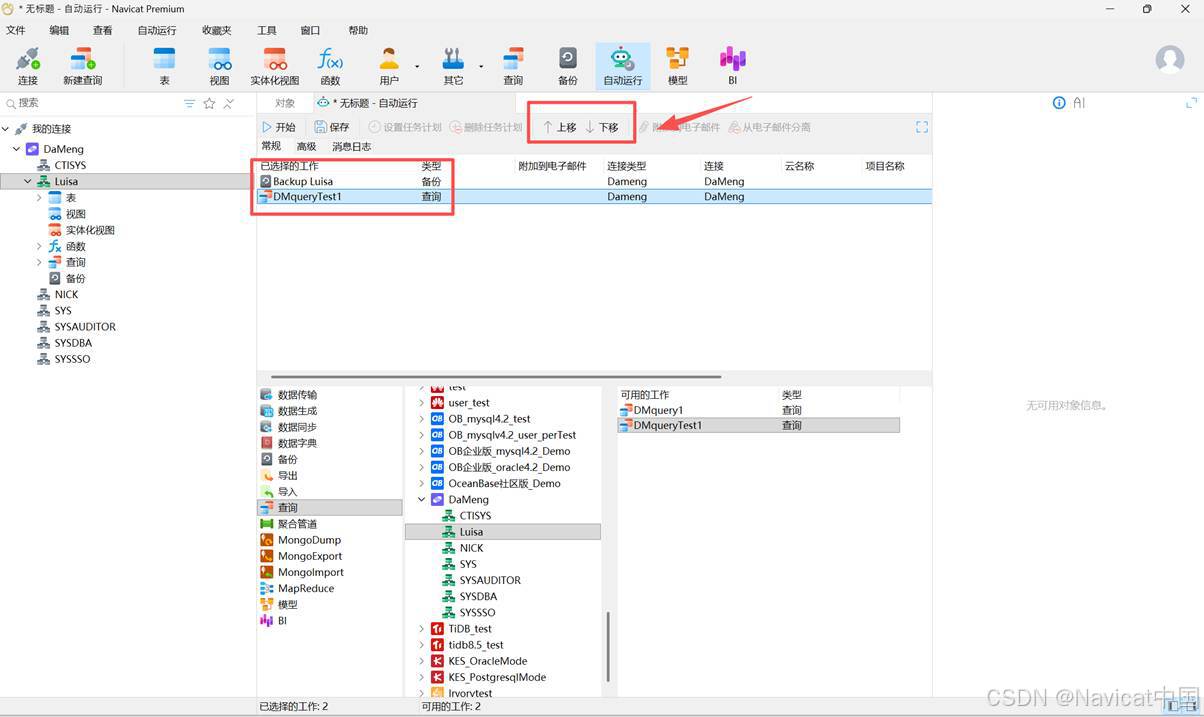Image resolution: width=1204 pixels, height=717 pixels.
Task: Expand OceanBase社区版_Demo in the lower tree
Action: click(x=421, y=483)
